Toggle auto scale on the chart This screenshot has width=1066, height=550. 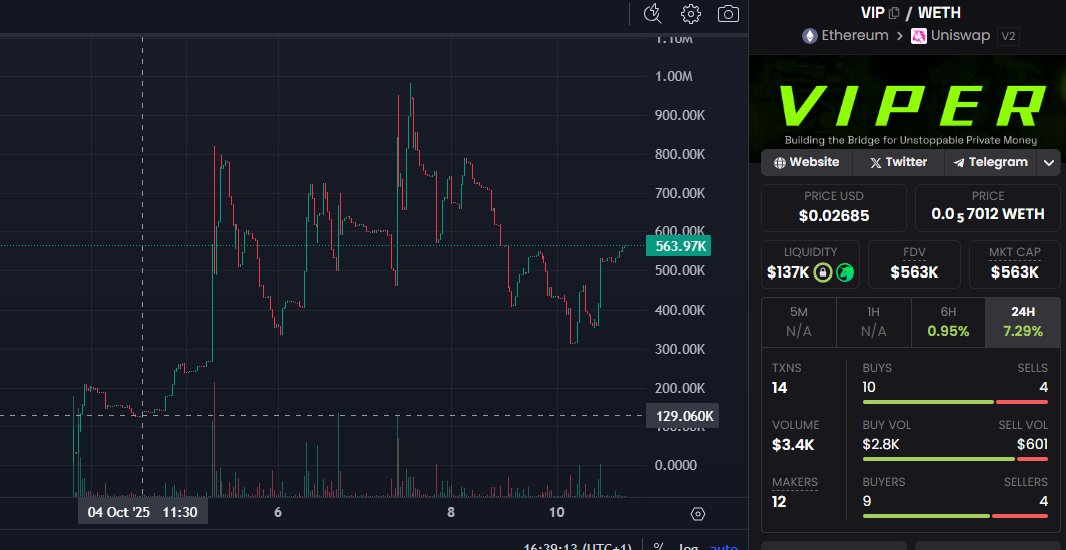722,547
